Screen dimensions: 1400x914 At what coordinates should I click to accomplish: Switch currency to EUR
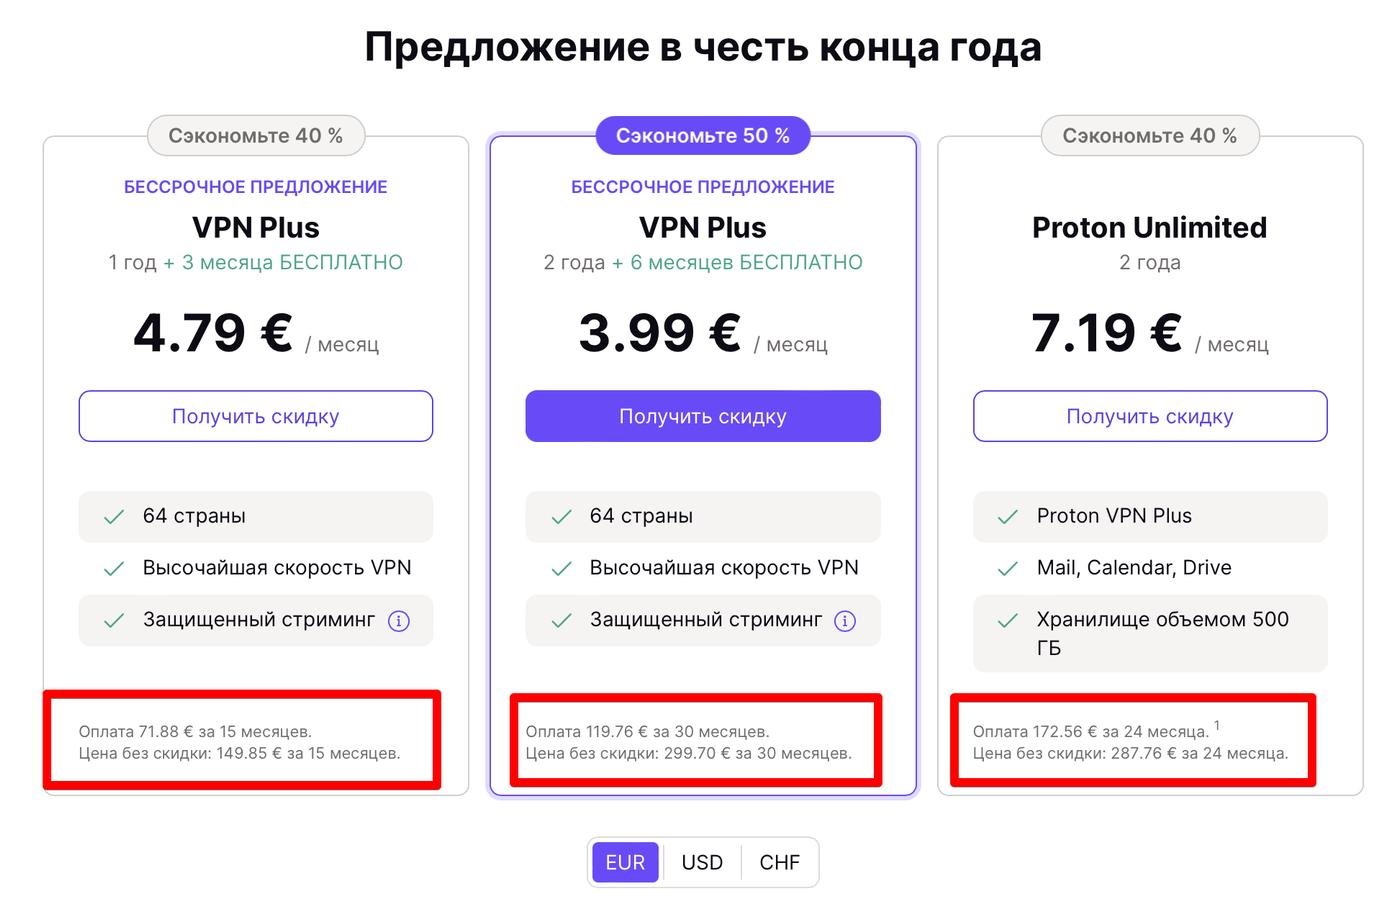pos(625,862)
